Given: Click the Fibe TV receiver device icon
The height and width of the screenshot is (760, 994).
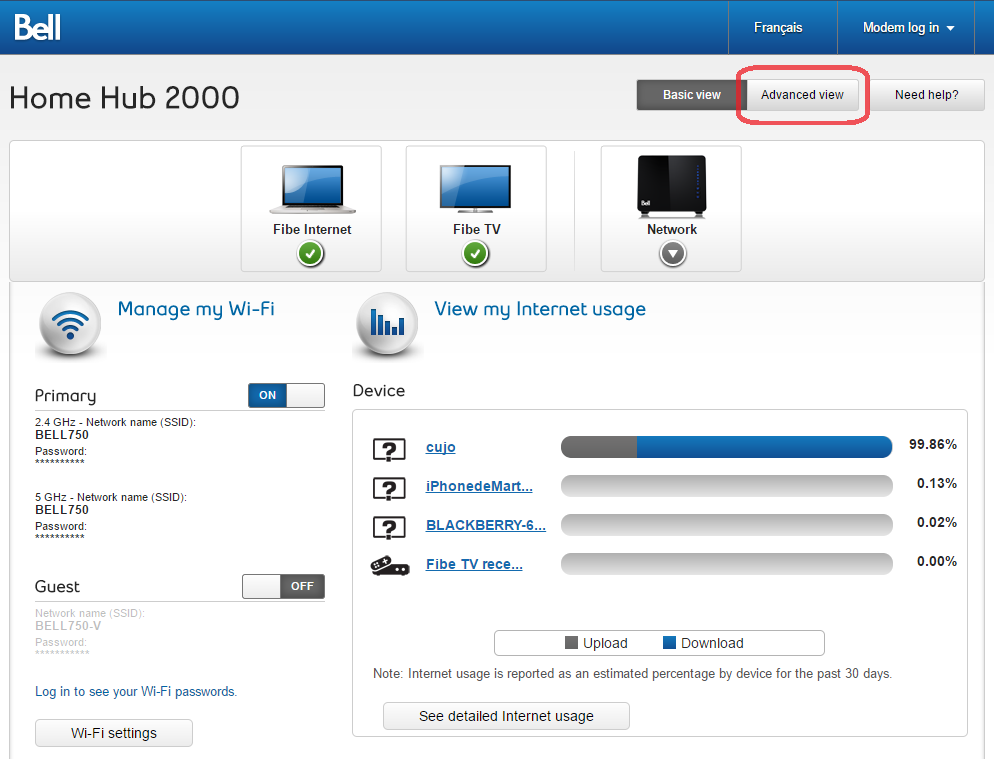Looking at the screenshot, I should click(390, 565).
